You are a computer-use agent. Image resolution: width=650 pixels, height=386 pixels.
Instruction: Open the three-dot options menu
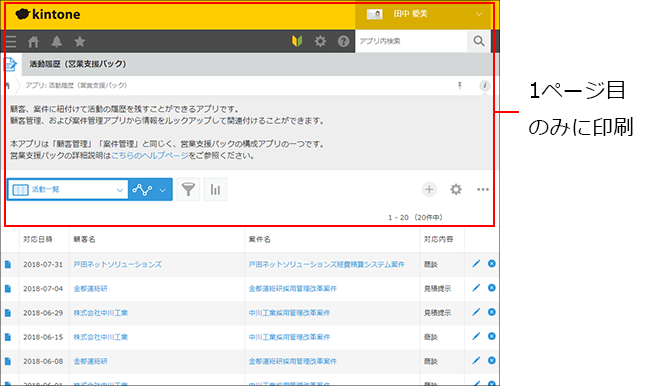click(483, 189)
